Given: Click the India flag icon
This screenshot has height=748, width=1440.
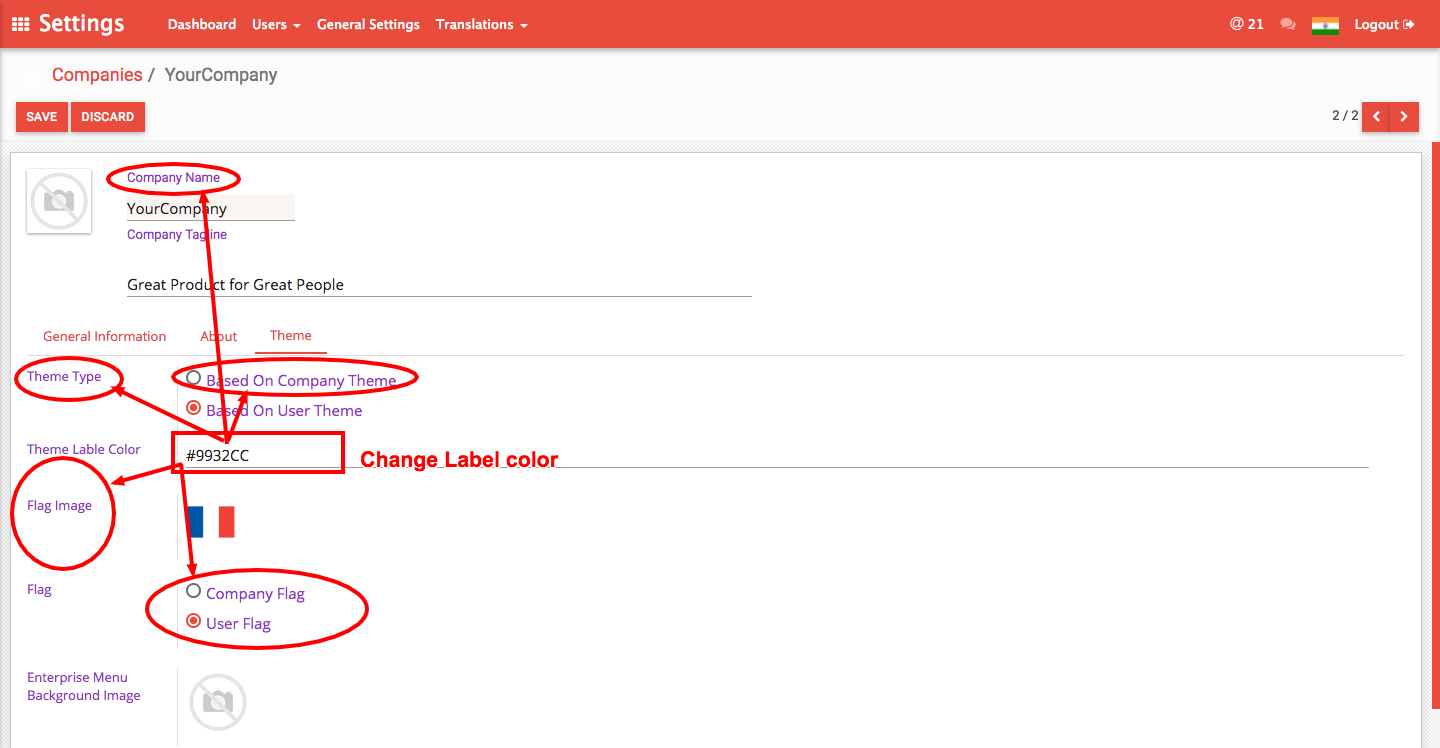Looking at the screenshot, I should click(1325, 25).
